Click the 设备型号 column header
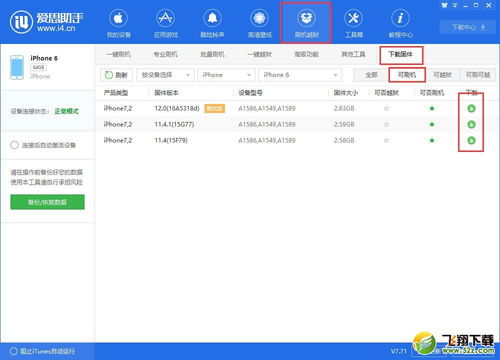The width and height of the screenshot is (500, 360). click(x=250, y=93)
